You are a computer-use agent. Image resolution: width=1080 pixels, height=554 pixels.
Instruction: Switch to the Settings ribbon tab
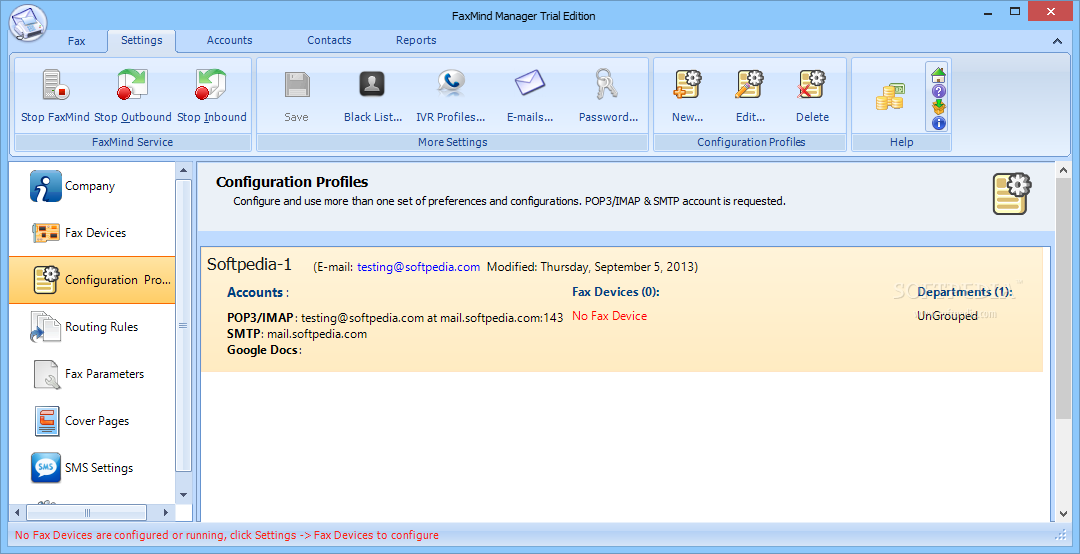click(x=141, y=40)
